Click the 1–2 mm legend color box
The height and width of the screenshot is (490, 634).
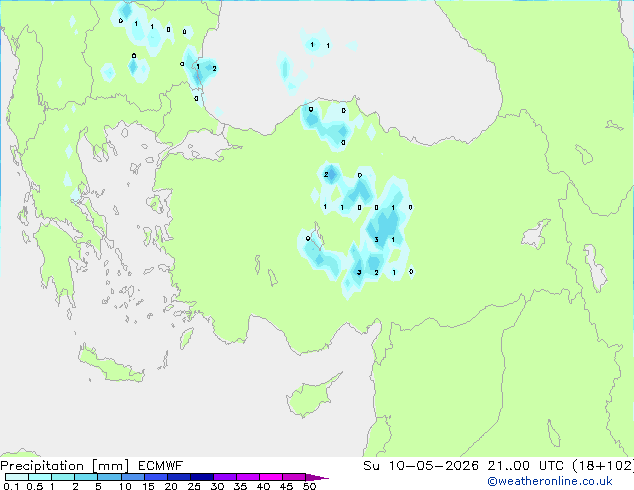click(x=63, y=477)
